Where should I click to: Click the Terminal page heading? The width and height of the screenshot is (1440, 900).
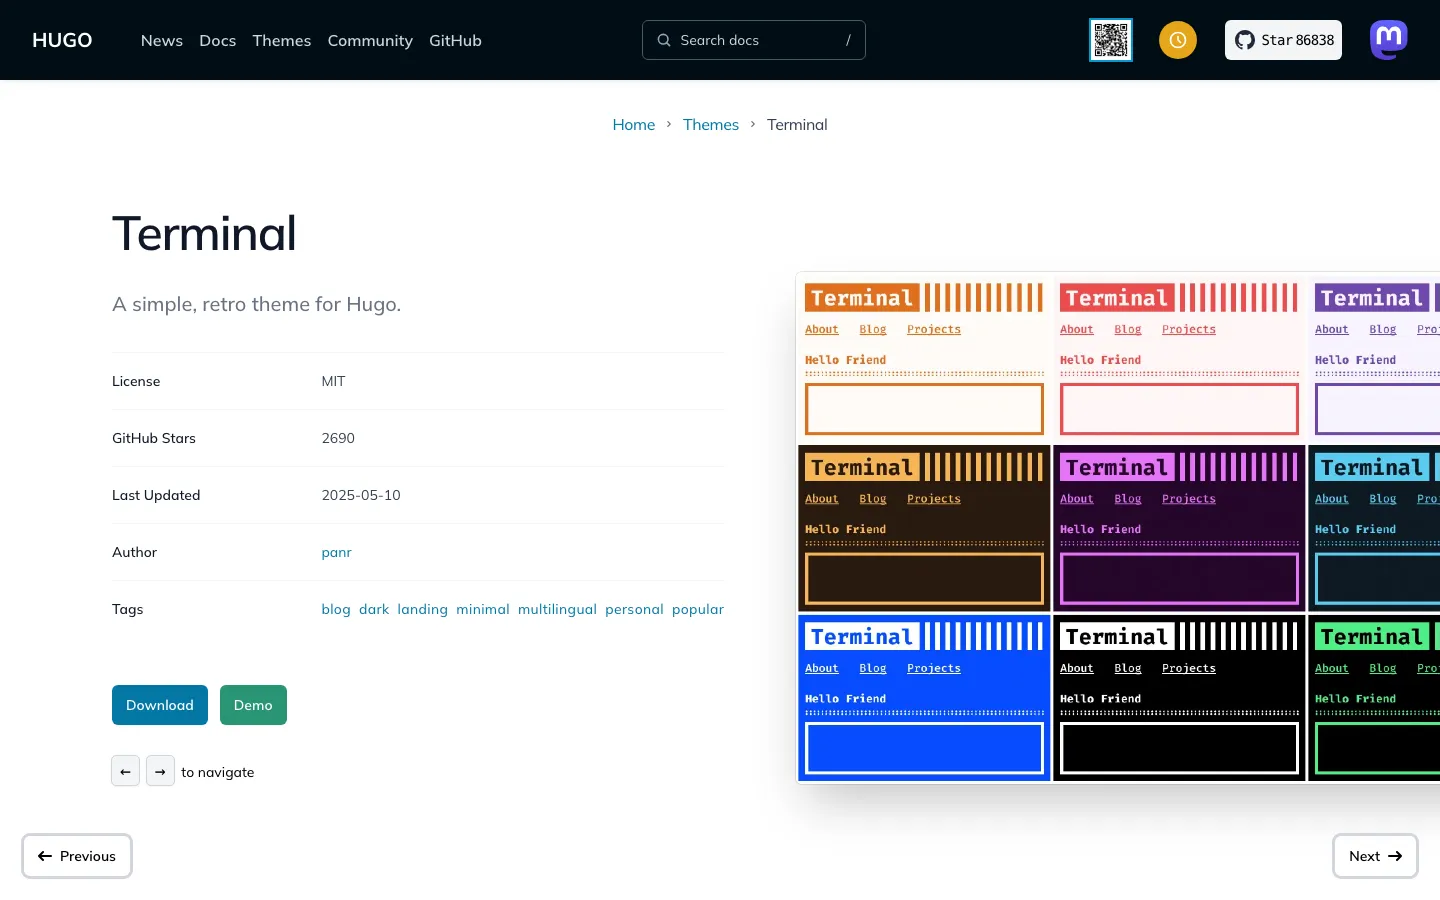[204, 233]
